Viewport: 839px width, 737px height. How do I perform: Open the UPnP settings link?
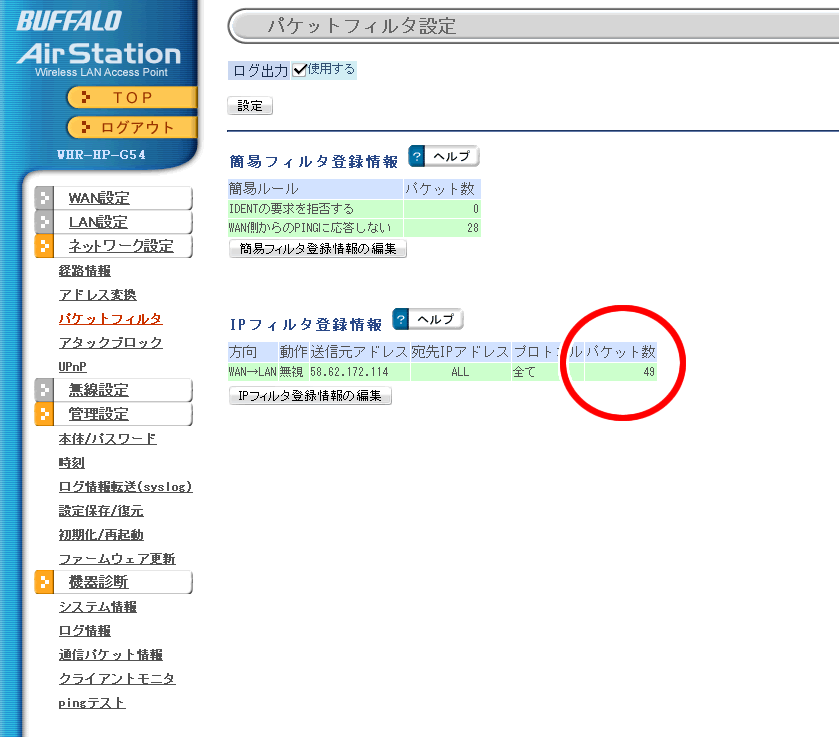click(72, 367)
